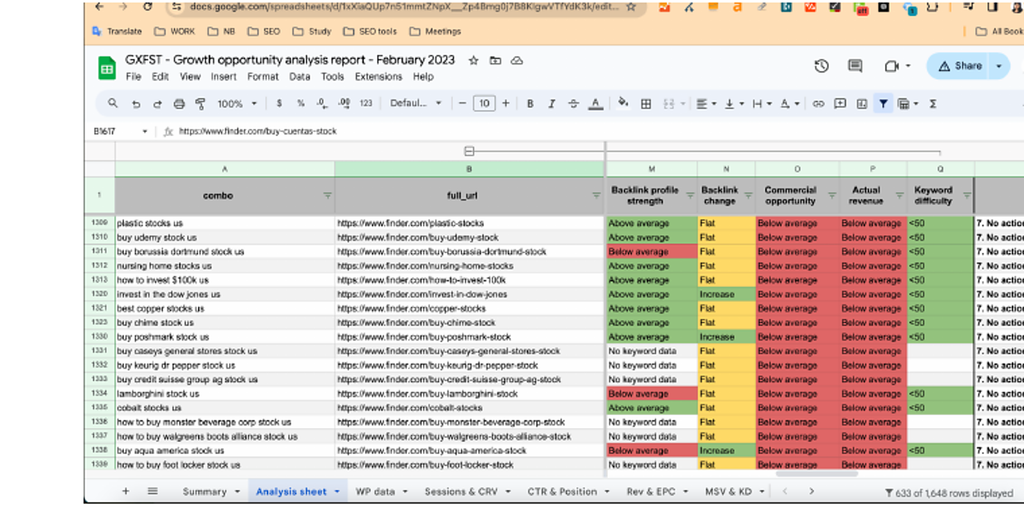The width and height of the screenshot is (1024, 525).
Task: Click the font size input field
Action: coord(484,103)
